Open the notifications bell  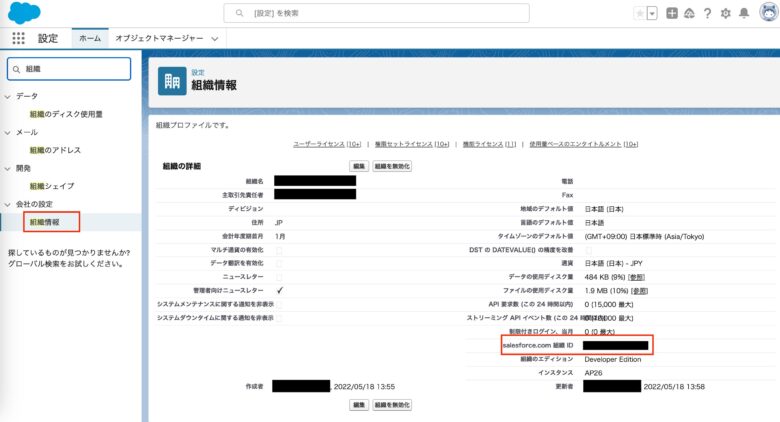744,13
